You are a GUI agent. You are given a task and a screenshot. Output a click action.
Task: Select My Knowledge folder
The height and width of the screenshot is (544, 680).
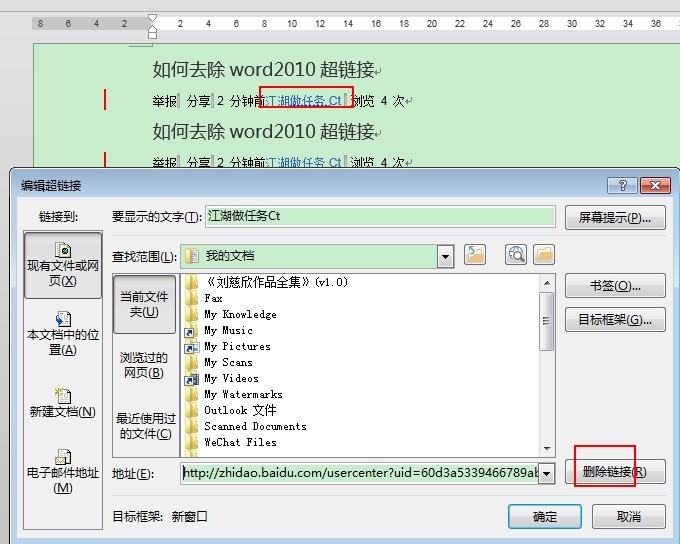coord(231,315)
